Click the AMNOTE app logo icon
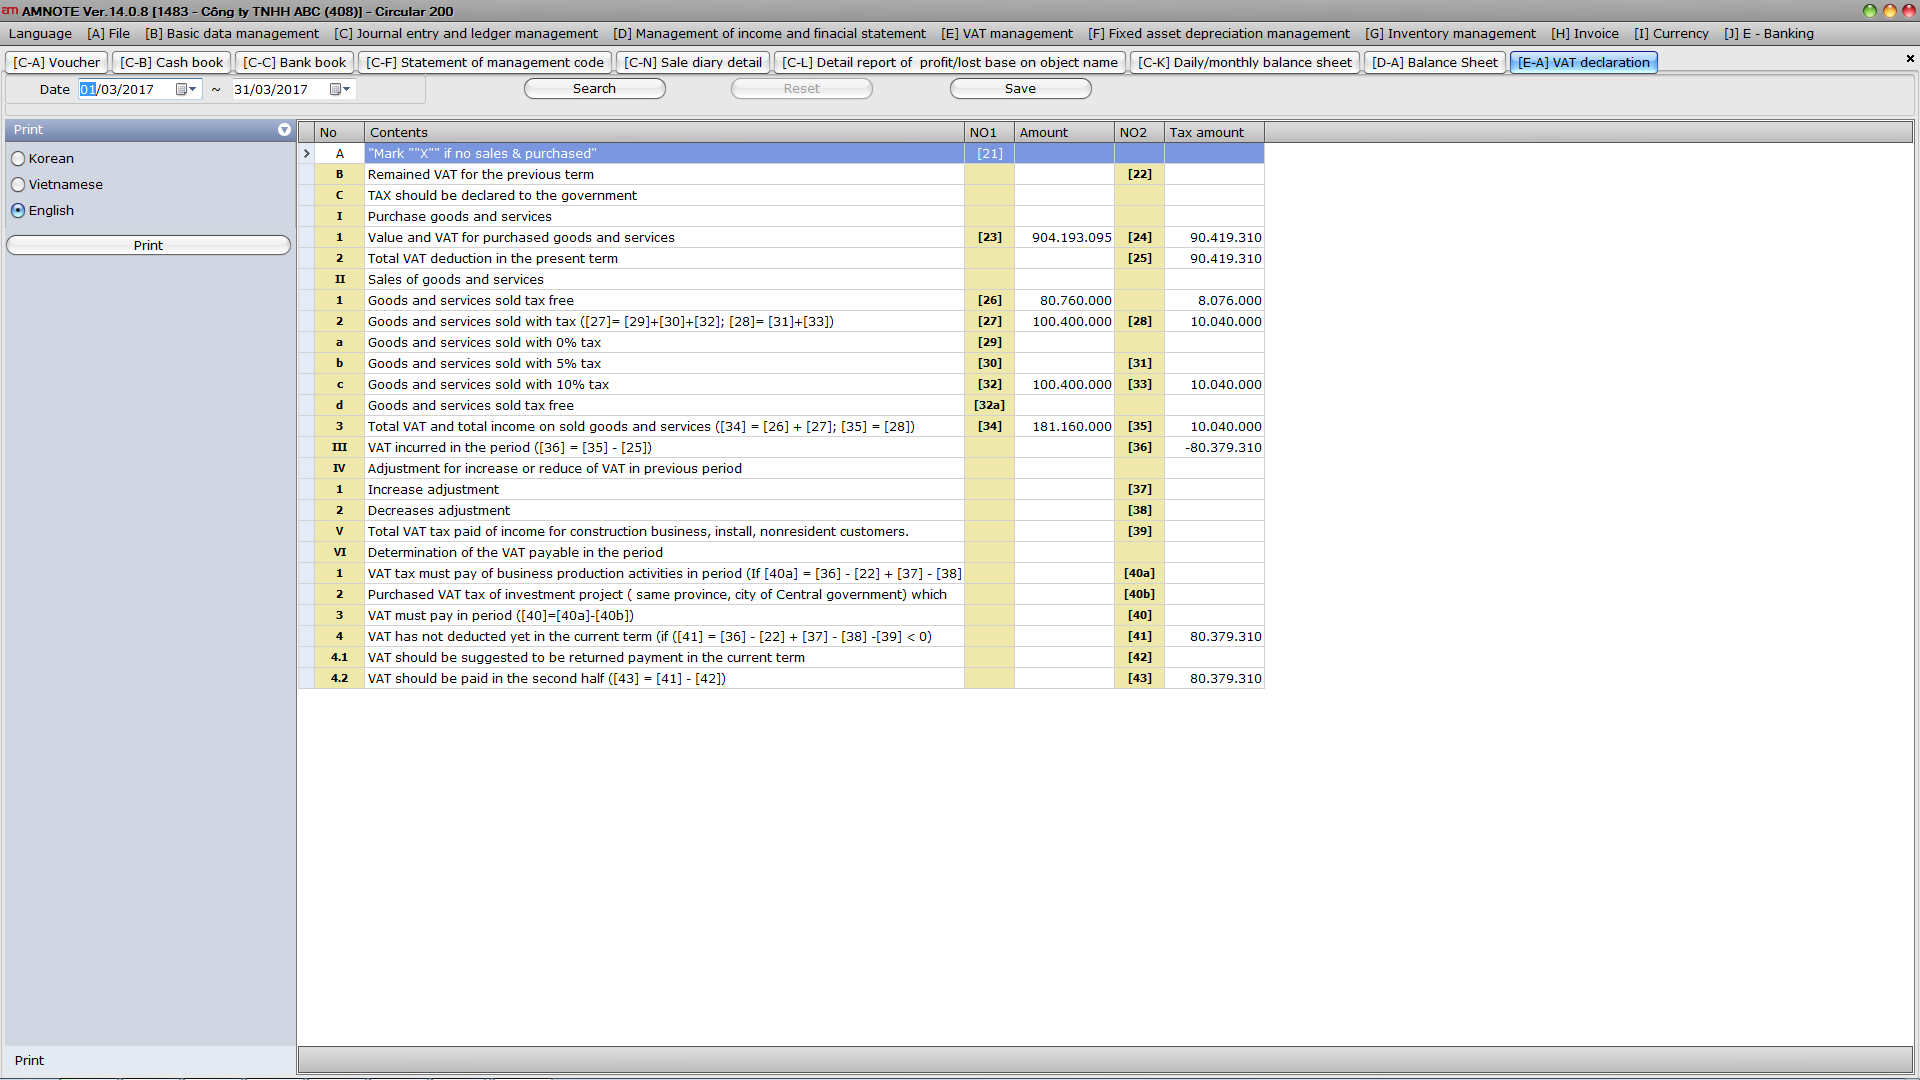The height and width of the screenshot is (1080, 1920). tap(10, 10)
